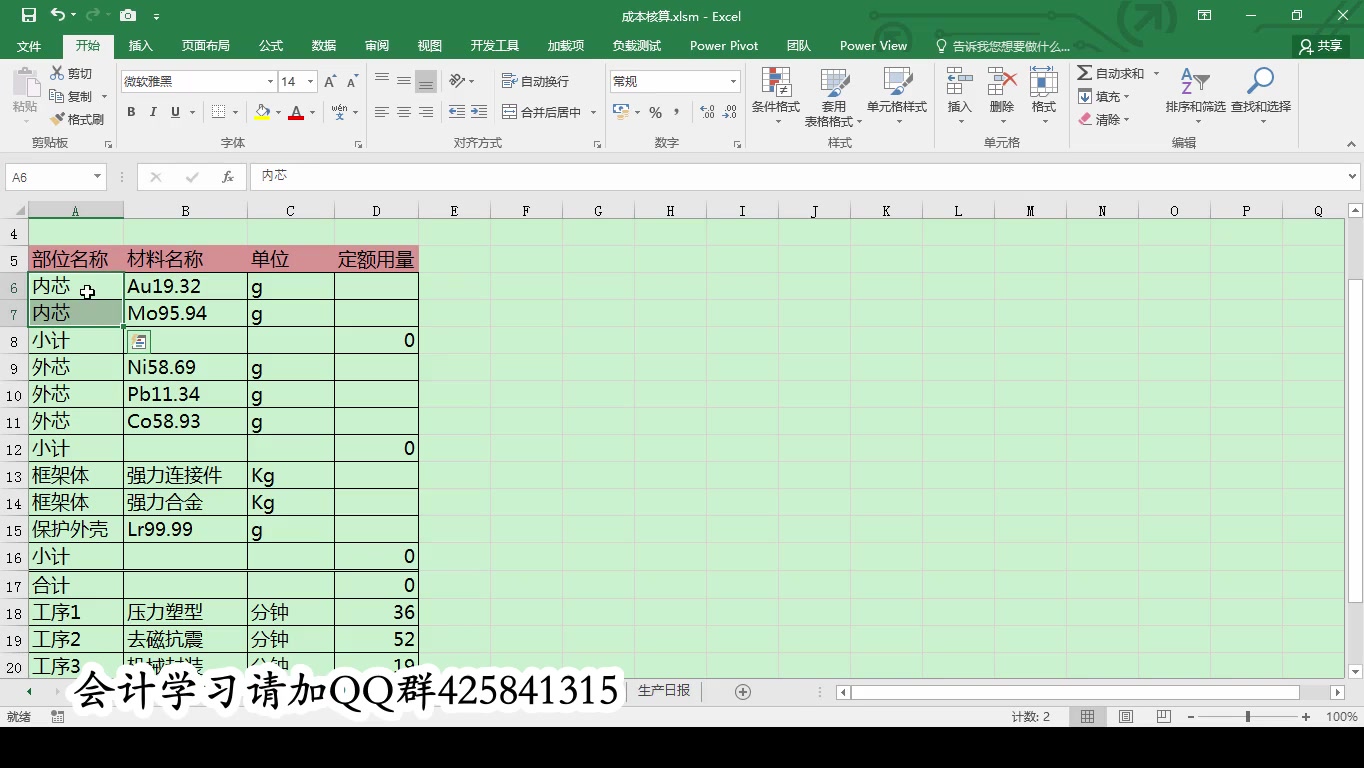The height and width of the screenshot is (768, 1364).
Task: Align text to the top
Action: point(382,81)
